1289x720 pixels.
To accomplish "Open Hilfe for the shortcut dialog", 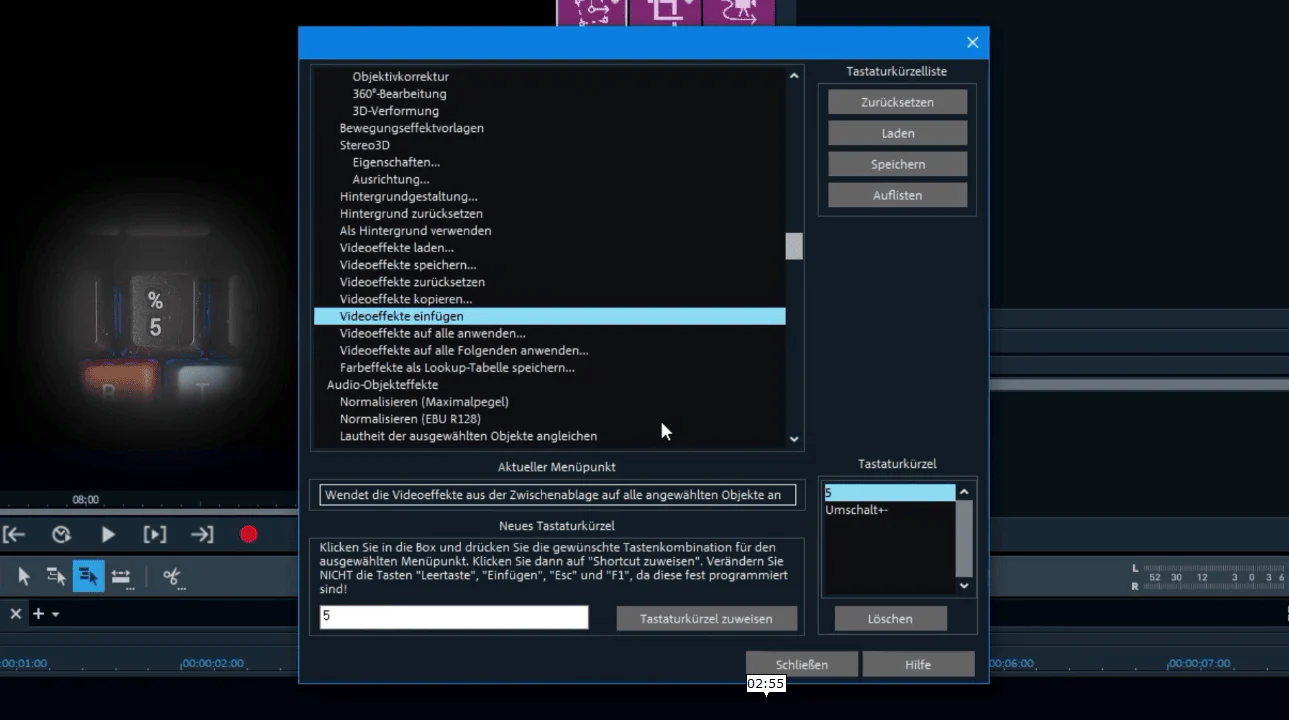I will (918, 664).
